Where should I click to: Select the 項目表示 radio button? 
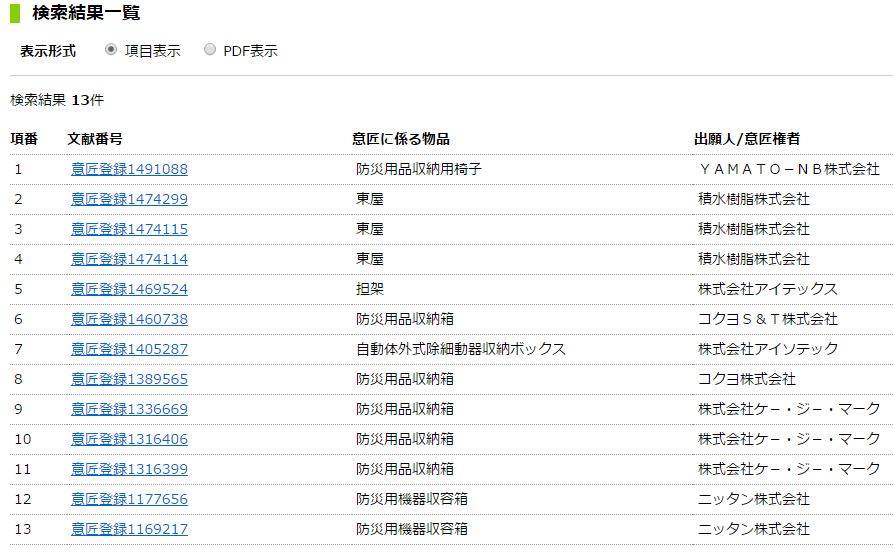111,50
